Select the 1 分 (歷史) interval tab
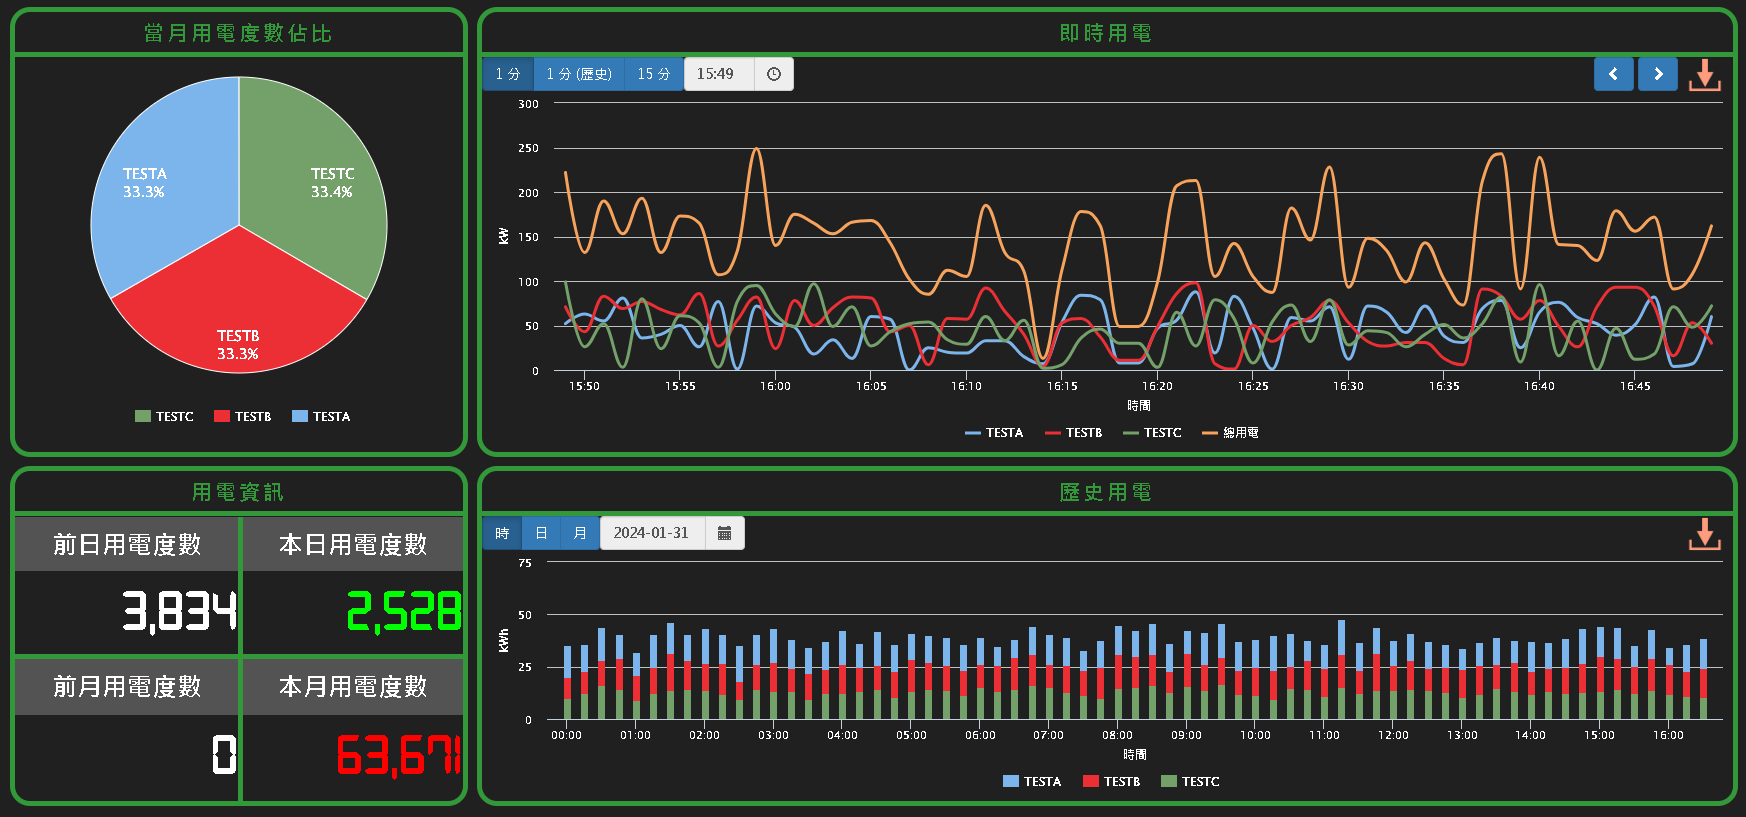1746x817 pixels. point(578,74)
